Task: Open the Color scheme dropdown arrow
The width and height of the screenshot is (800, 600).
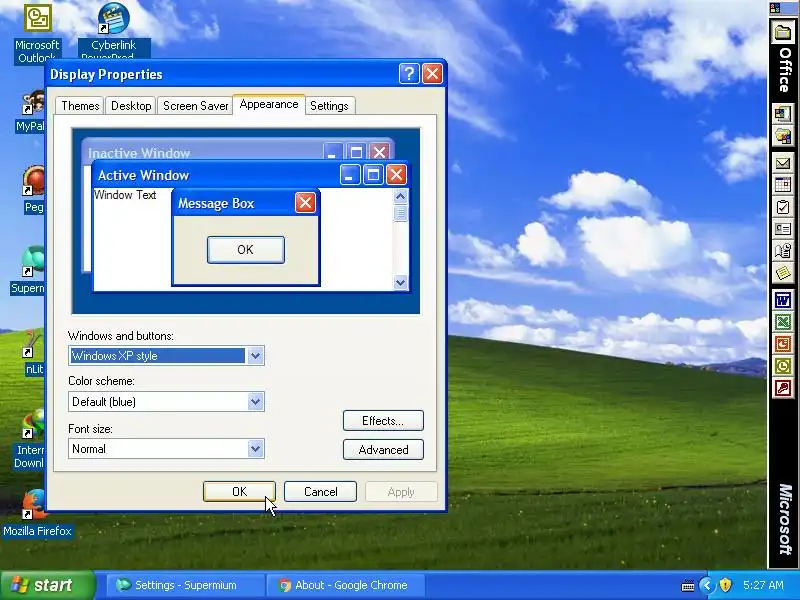Action: (256, 402)
